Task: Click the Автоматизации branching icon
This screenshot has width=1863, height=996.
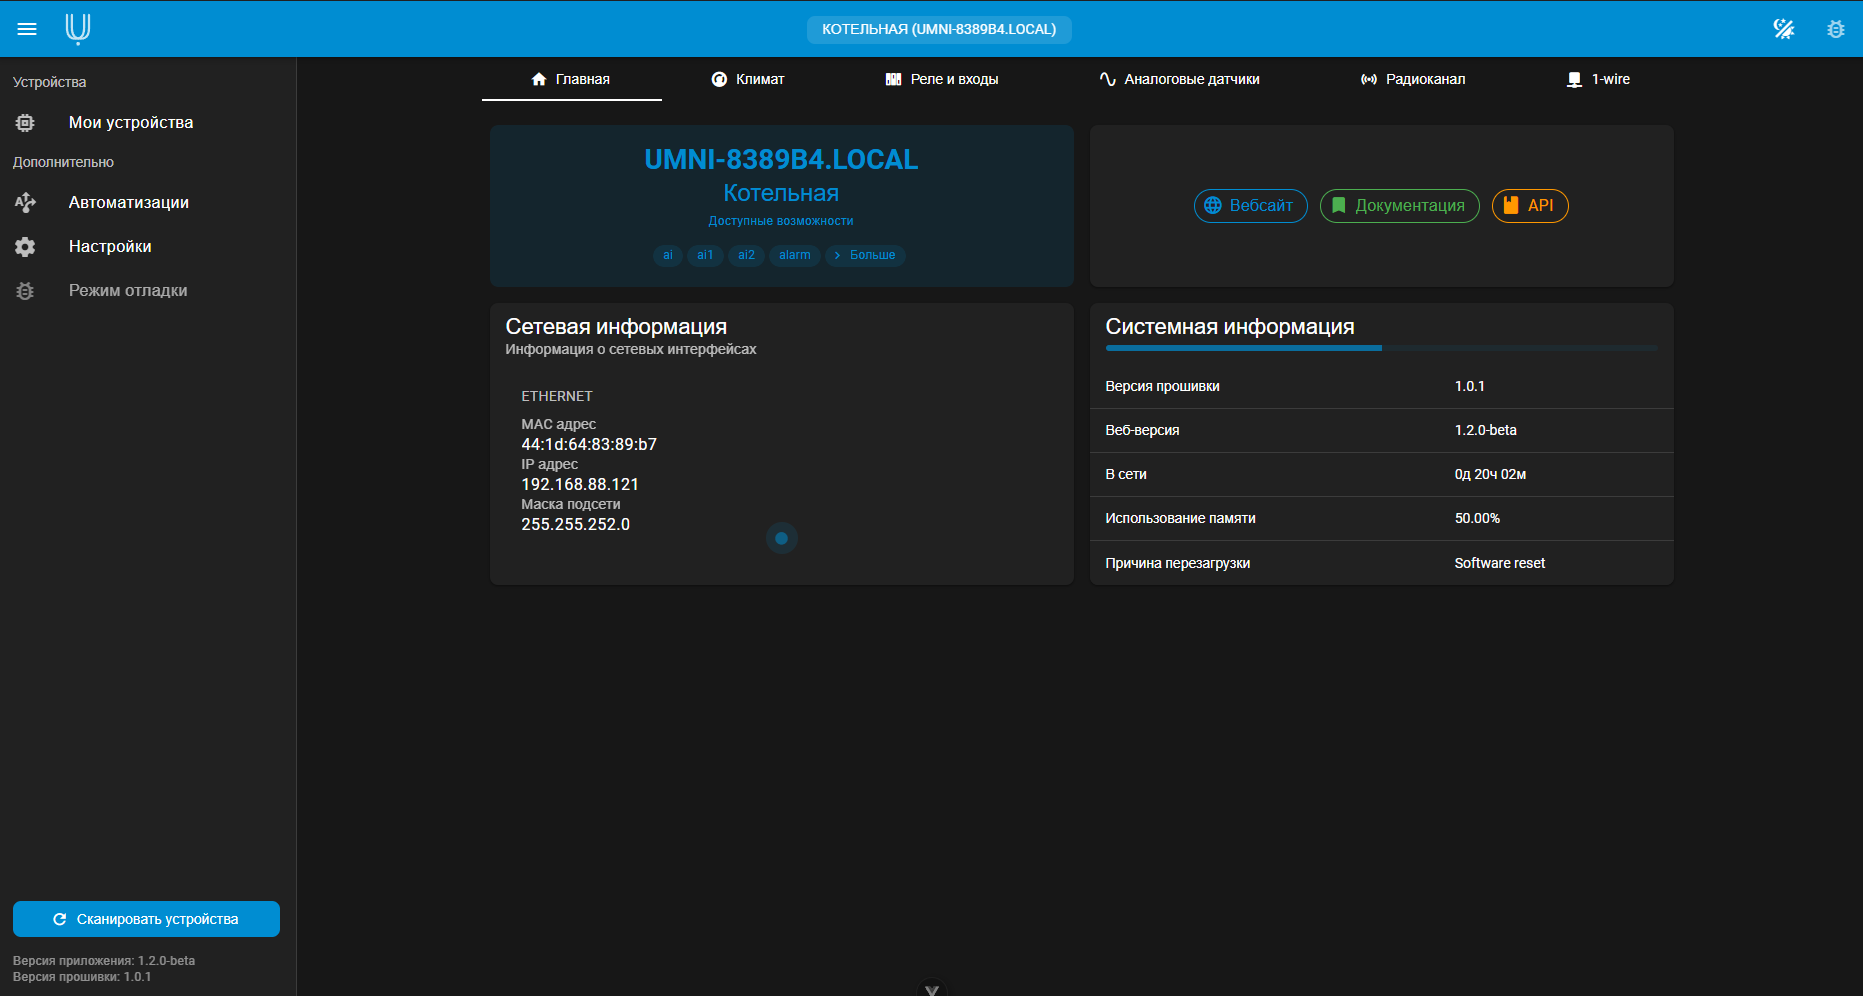Action: coord(25,203)
